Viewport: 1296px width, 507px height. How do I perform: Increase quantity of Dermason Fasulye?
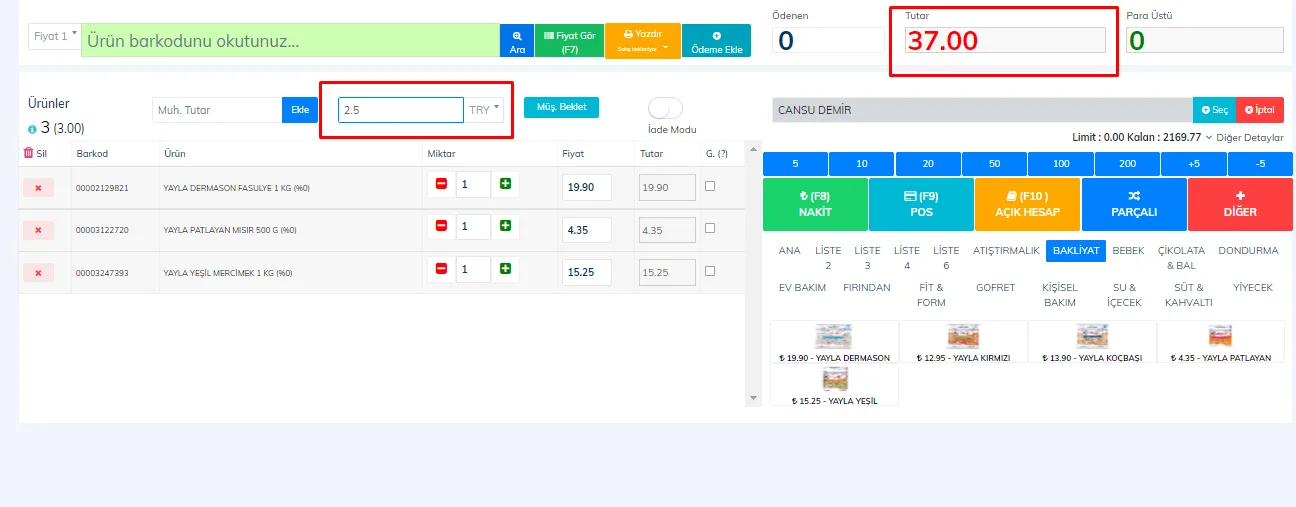[x=505, y=184]
